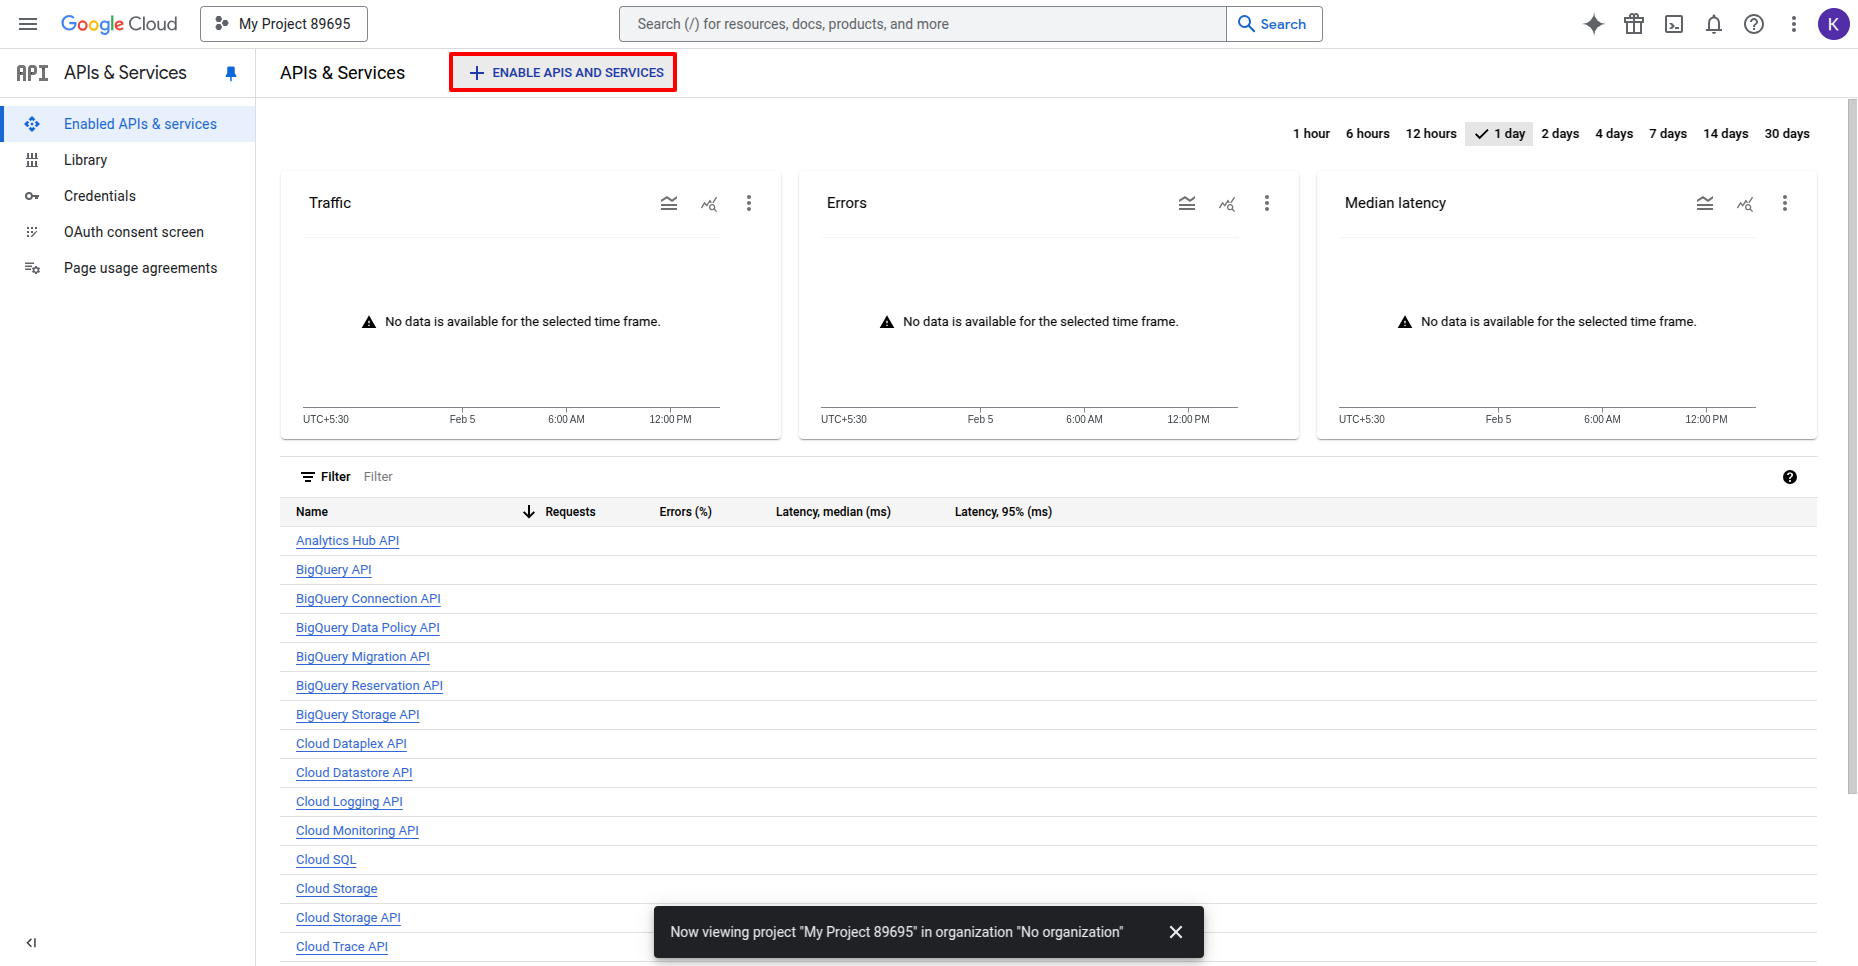
Task: Sort by Latency, median (ms) column
Action: 833,512
